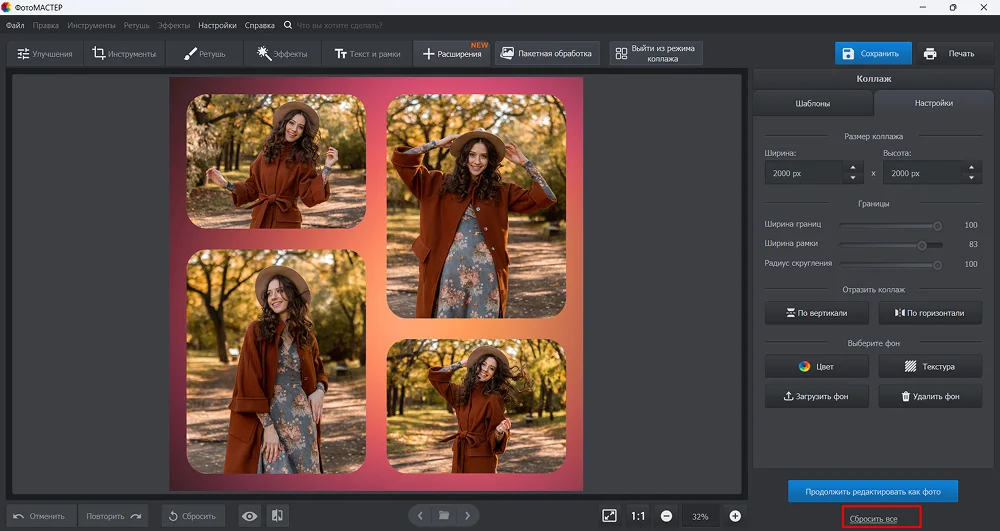Click the fit-to-screen icon

click(609, 516)
